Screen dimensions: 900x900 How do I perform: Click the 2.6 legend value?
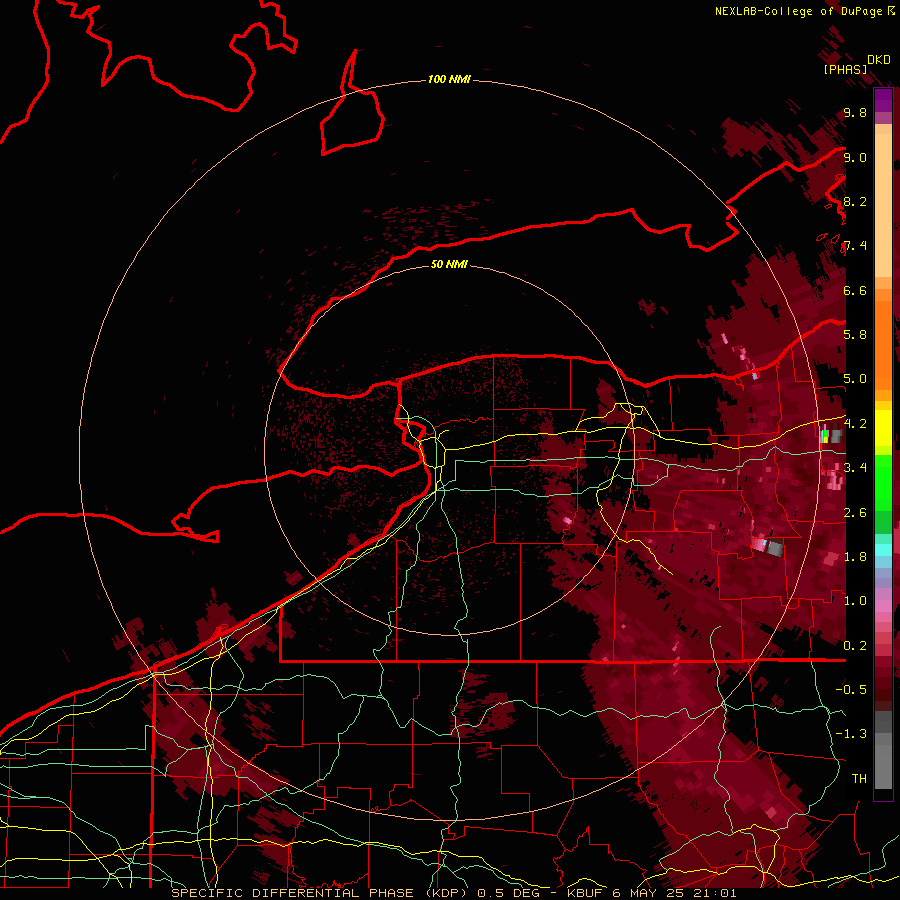click(x=855, y=512)
